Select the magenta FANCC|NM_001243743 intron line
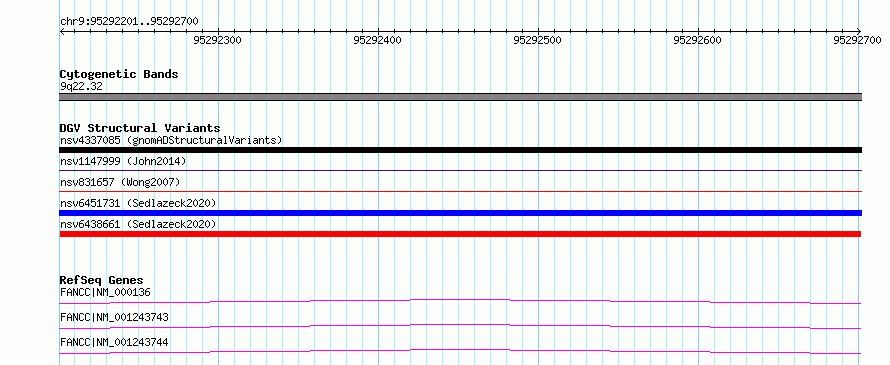Image resolution: width=890 pixels, height=365 pixels. click(460, 326)
